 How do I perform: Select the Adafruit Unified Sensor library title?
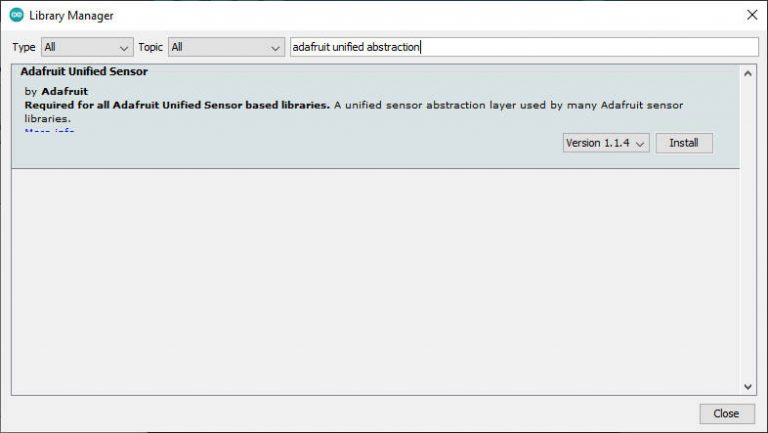coord(84,72)
